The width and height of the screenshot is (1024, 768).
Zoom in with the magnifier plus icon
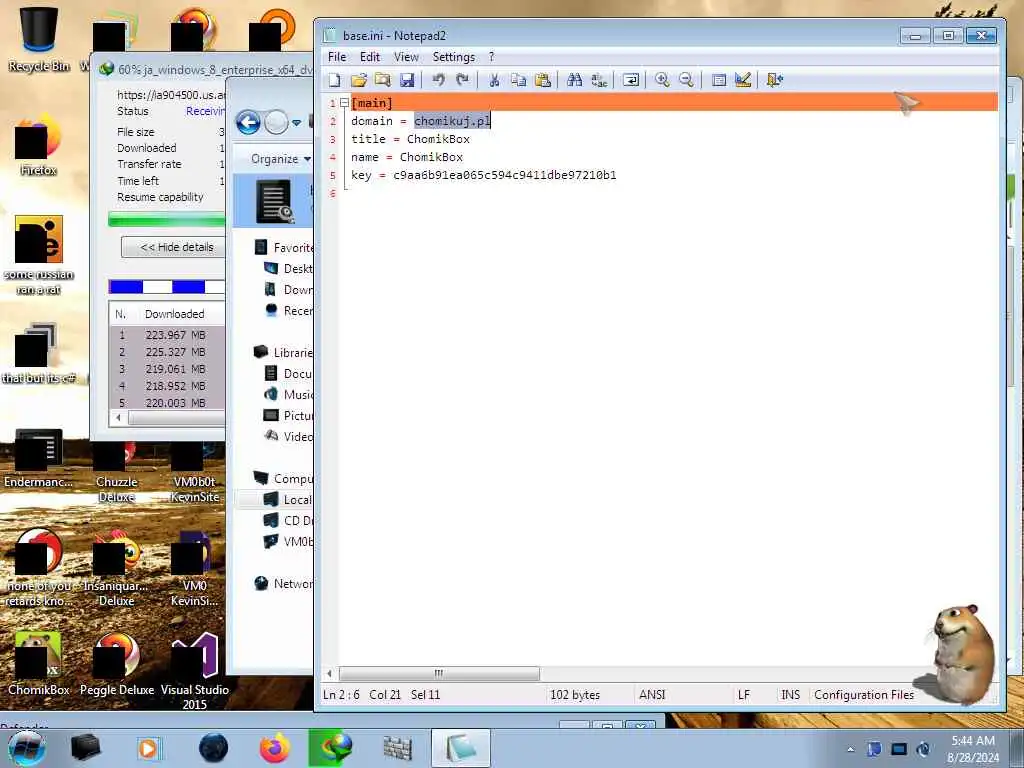pos(662,80)
